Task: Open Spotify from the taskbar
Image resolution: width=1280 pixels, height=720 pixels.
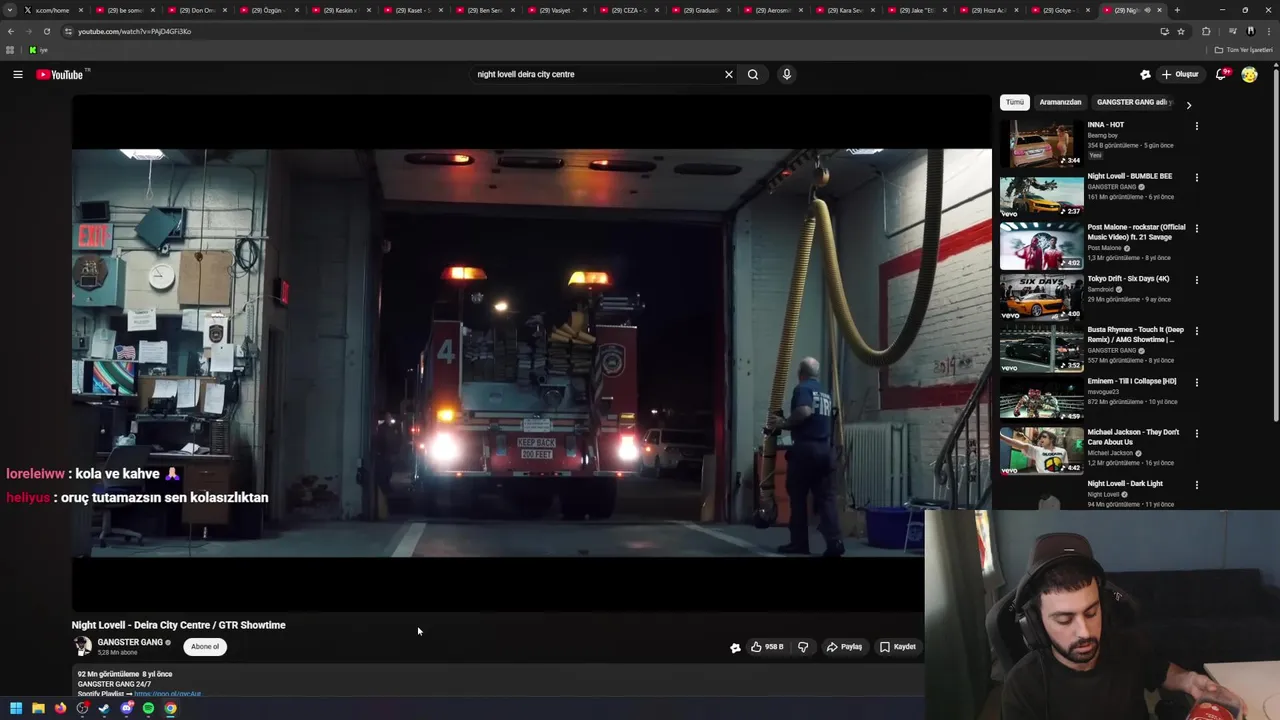Action: coord(149,708)
